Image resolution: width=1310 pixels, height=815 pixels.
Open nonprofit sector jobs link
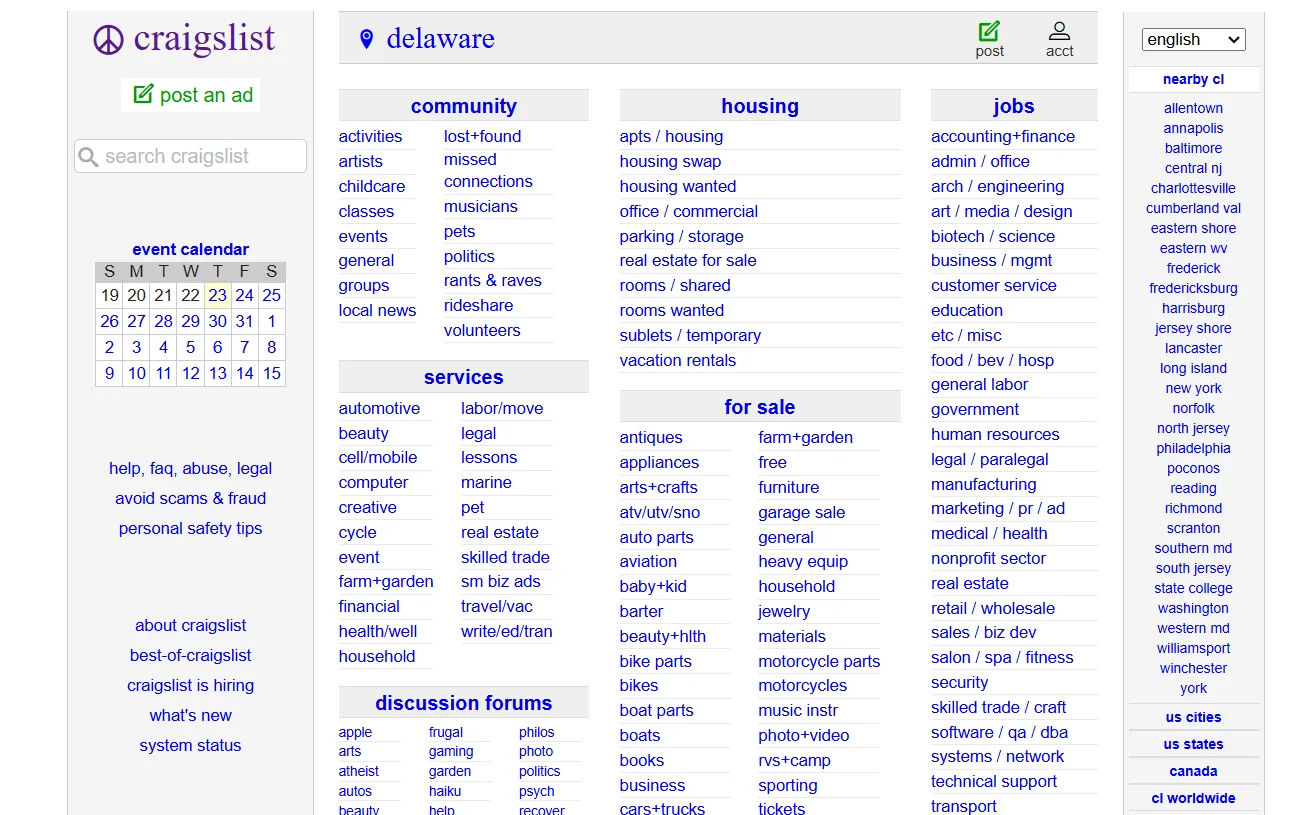click(988, 559)
